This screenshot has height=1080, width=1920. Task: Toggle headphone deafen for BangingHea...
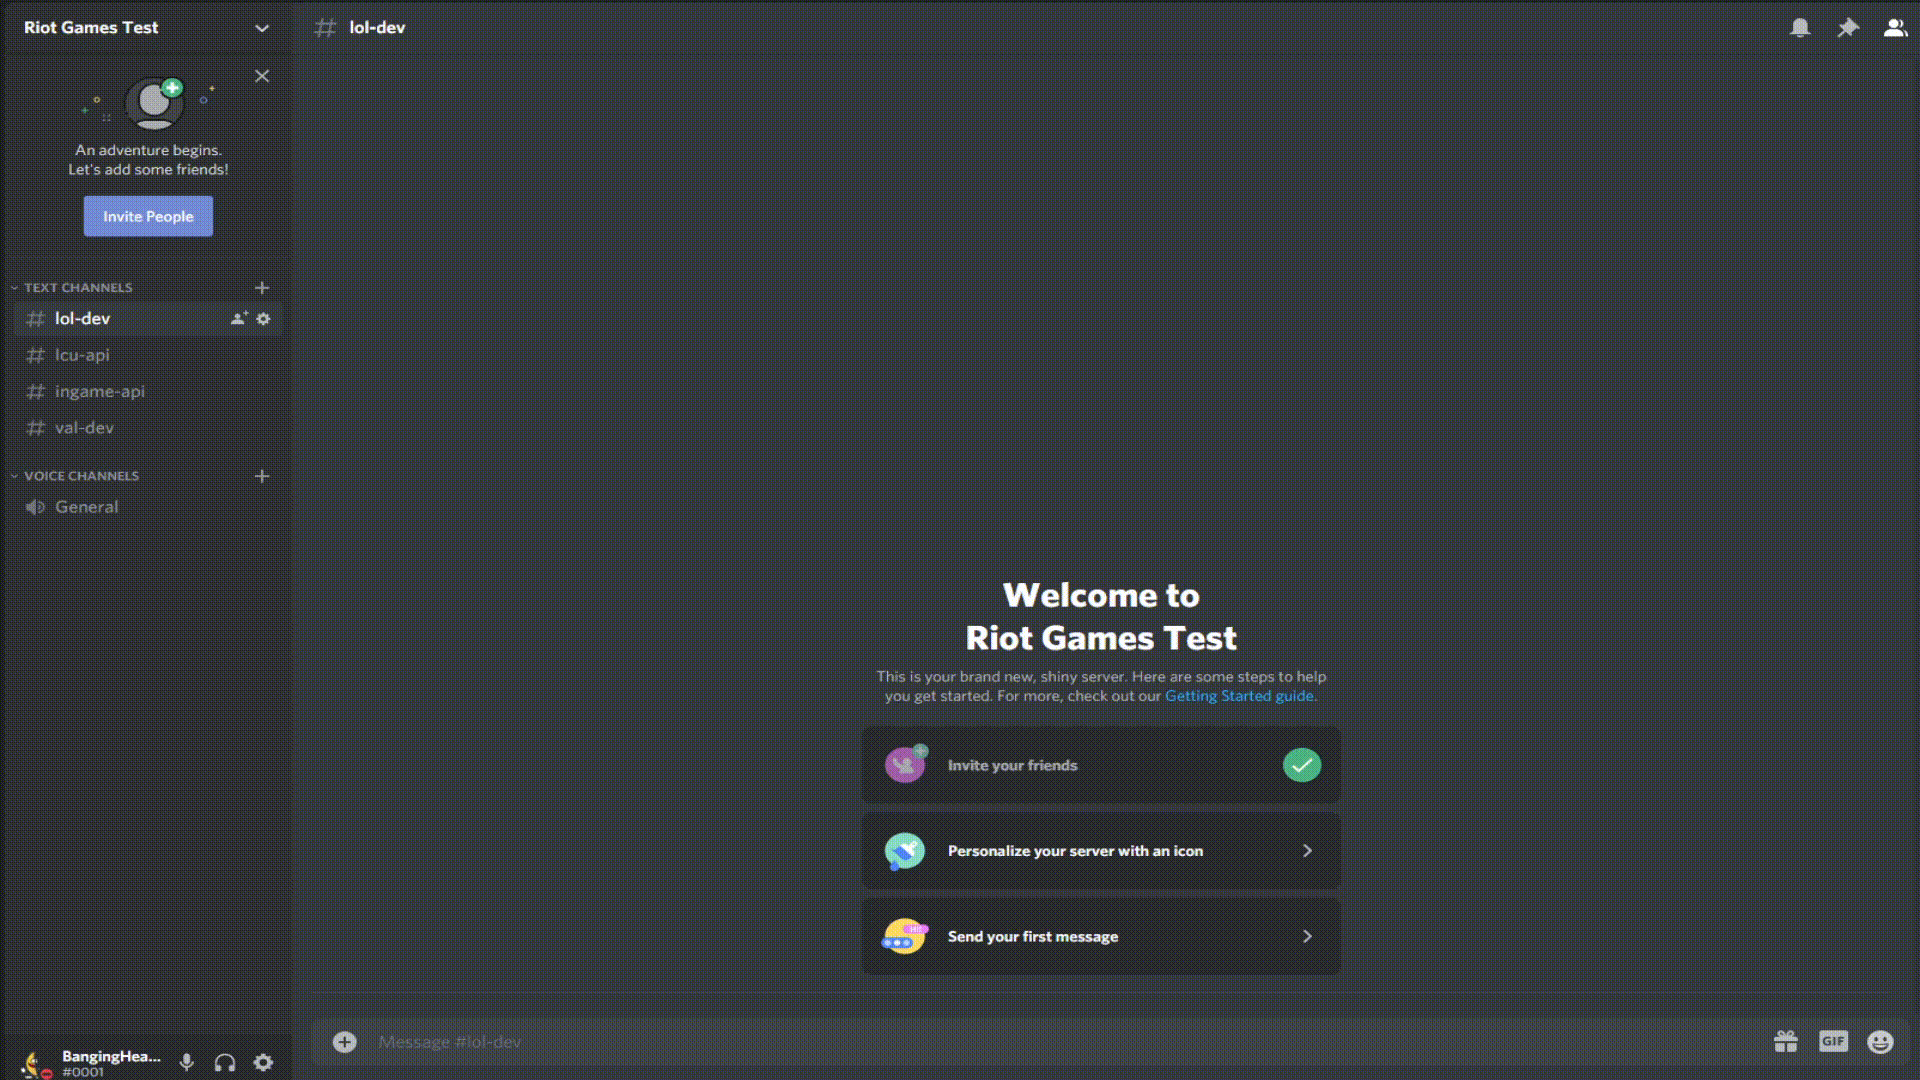click(x=224, y=1062)
